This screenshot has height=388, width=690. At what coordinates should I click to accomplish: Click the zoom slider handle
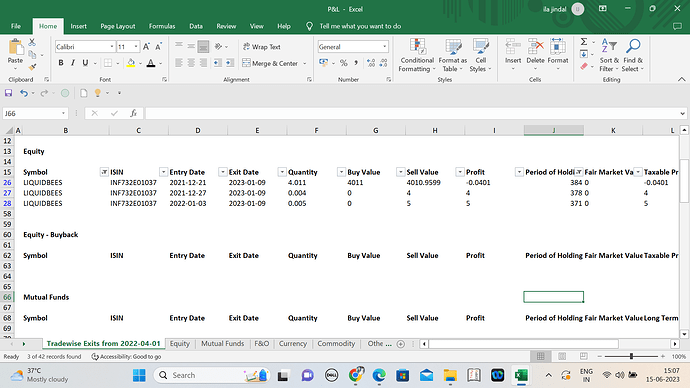pyautogui.click(x=631, y=356)
